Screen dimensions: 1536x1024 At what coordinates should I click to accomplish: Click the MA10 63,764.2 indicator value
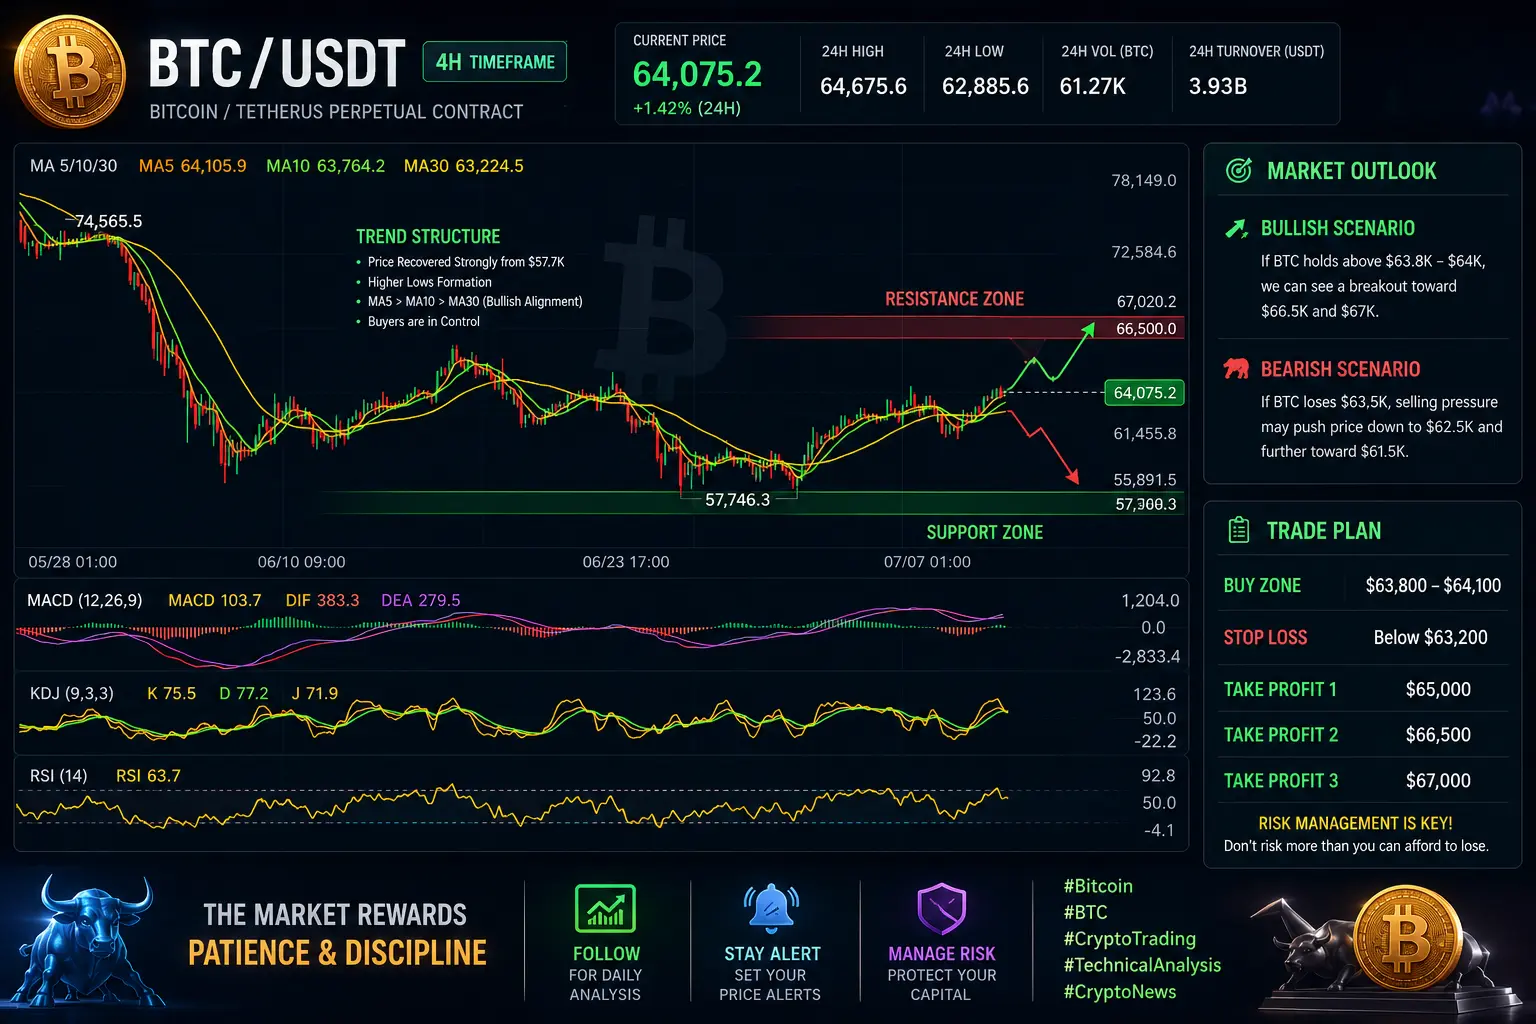325,166
